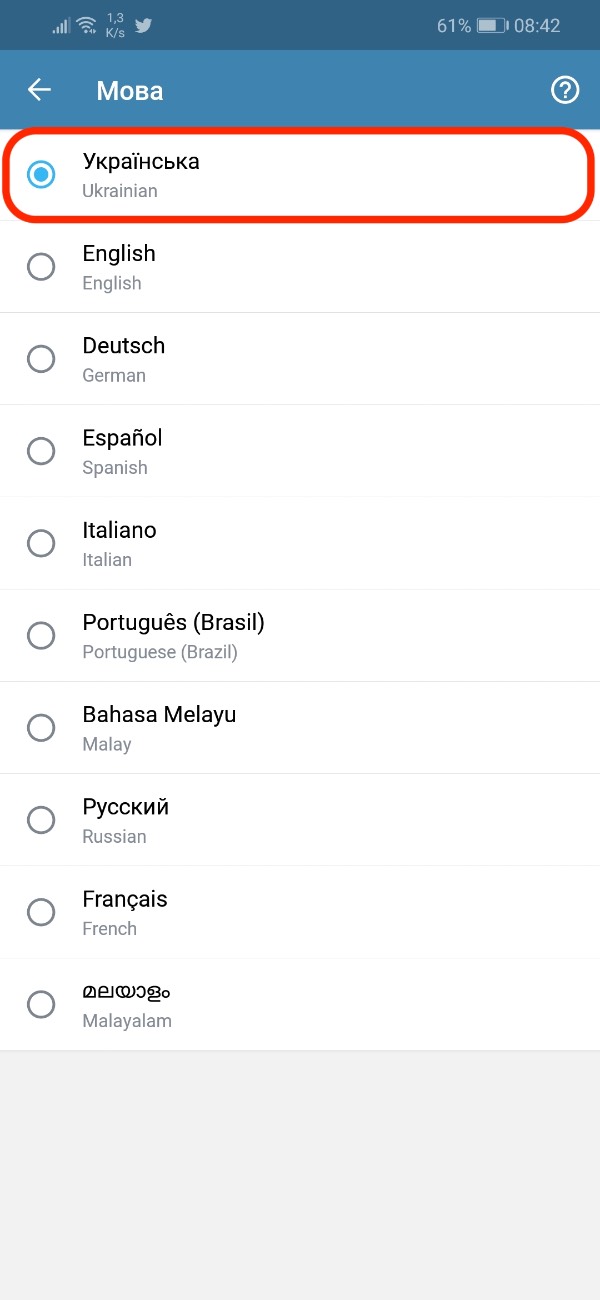Choose the Malayalam radio button
The image size is (600, 1300).
click(x=41, y=1004)
